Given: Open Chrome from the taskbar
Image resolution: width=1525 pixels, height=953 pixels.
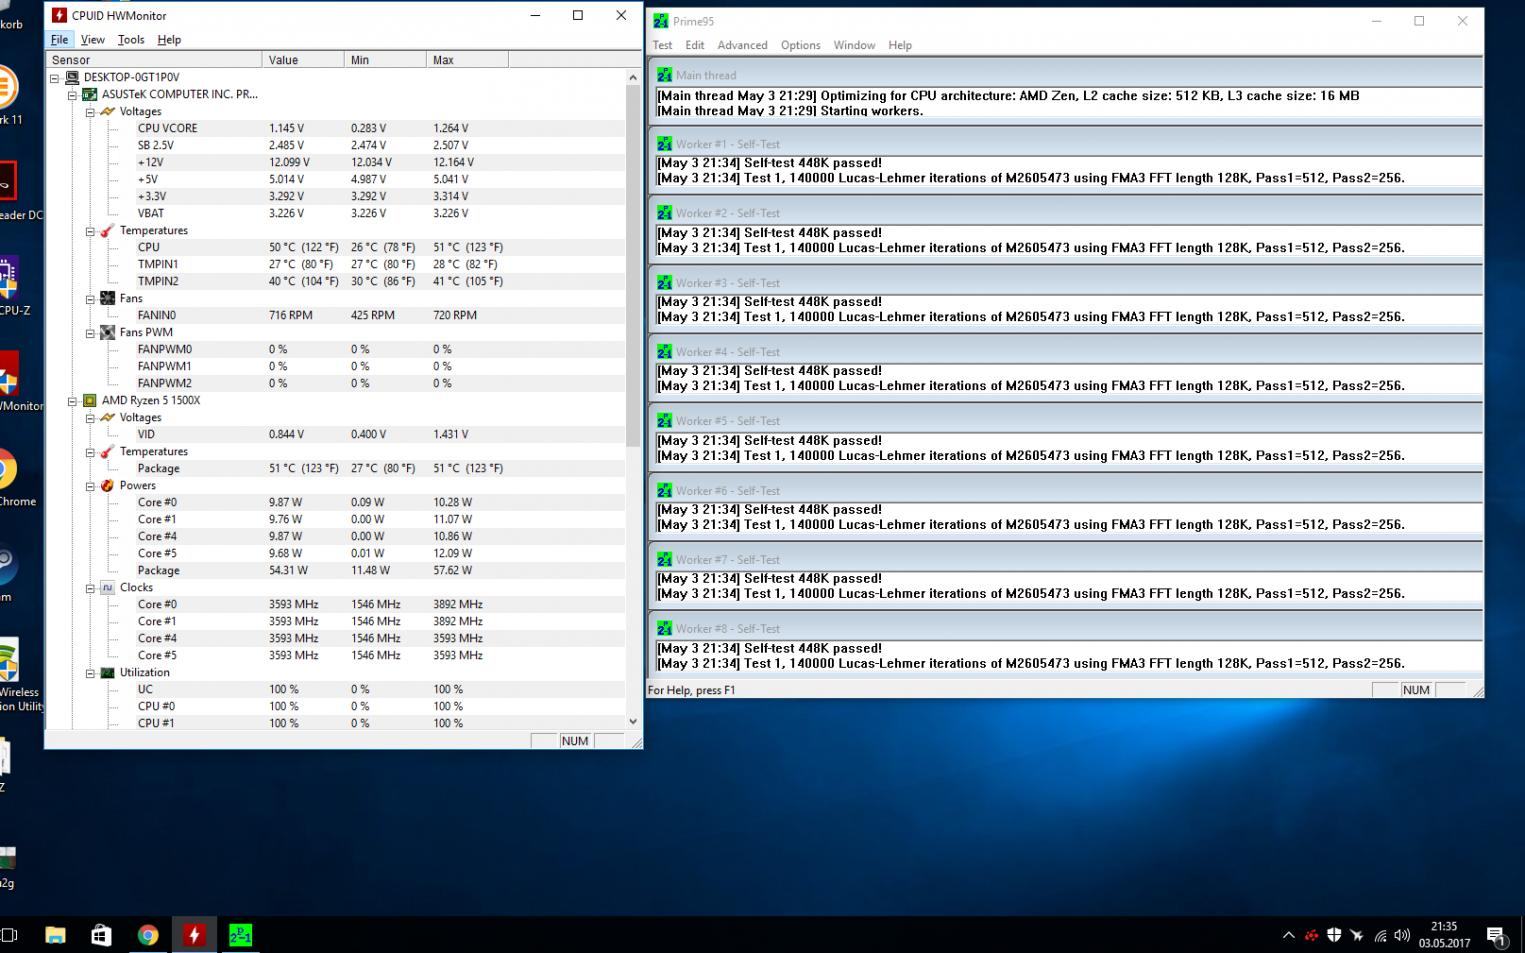Looking at the screenshot, I should click(148, 935).
